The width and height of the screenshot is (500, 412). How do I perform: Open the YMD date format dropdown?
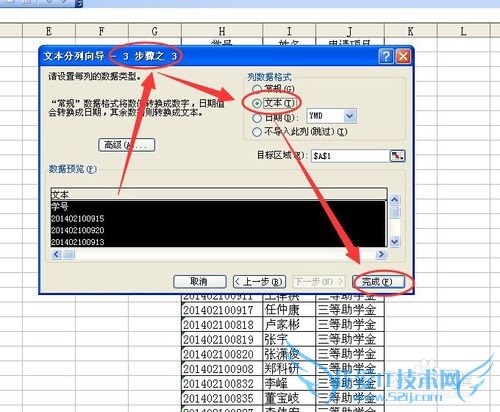(349, 116)
